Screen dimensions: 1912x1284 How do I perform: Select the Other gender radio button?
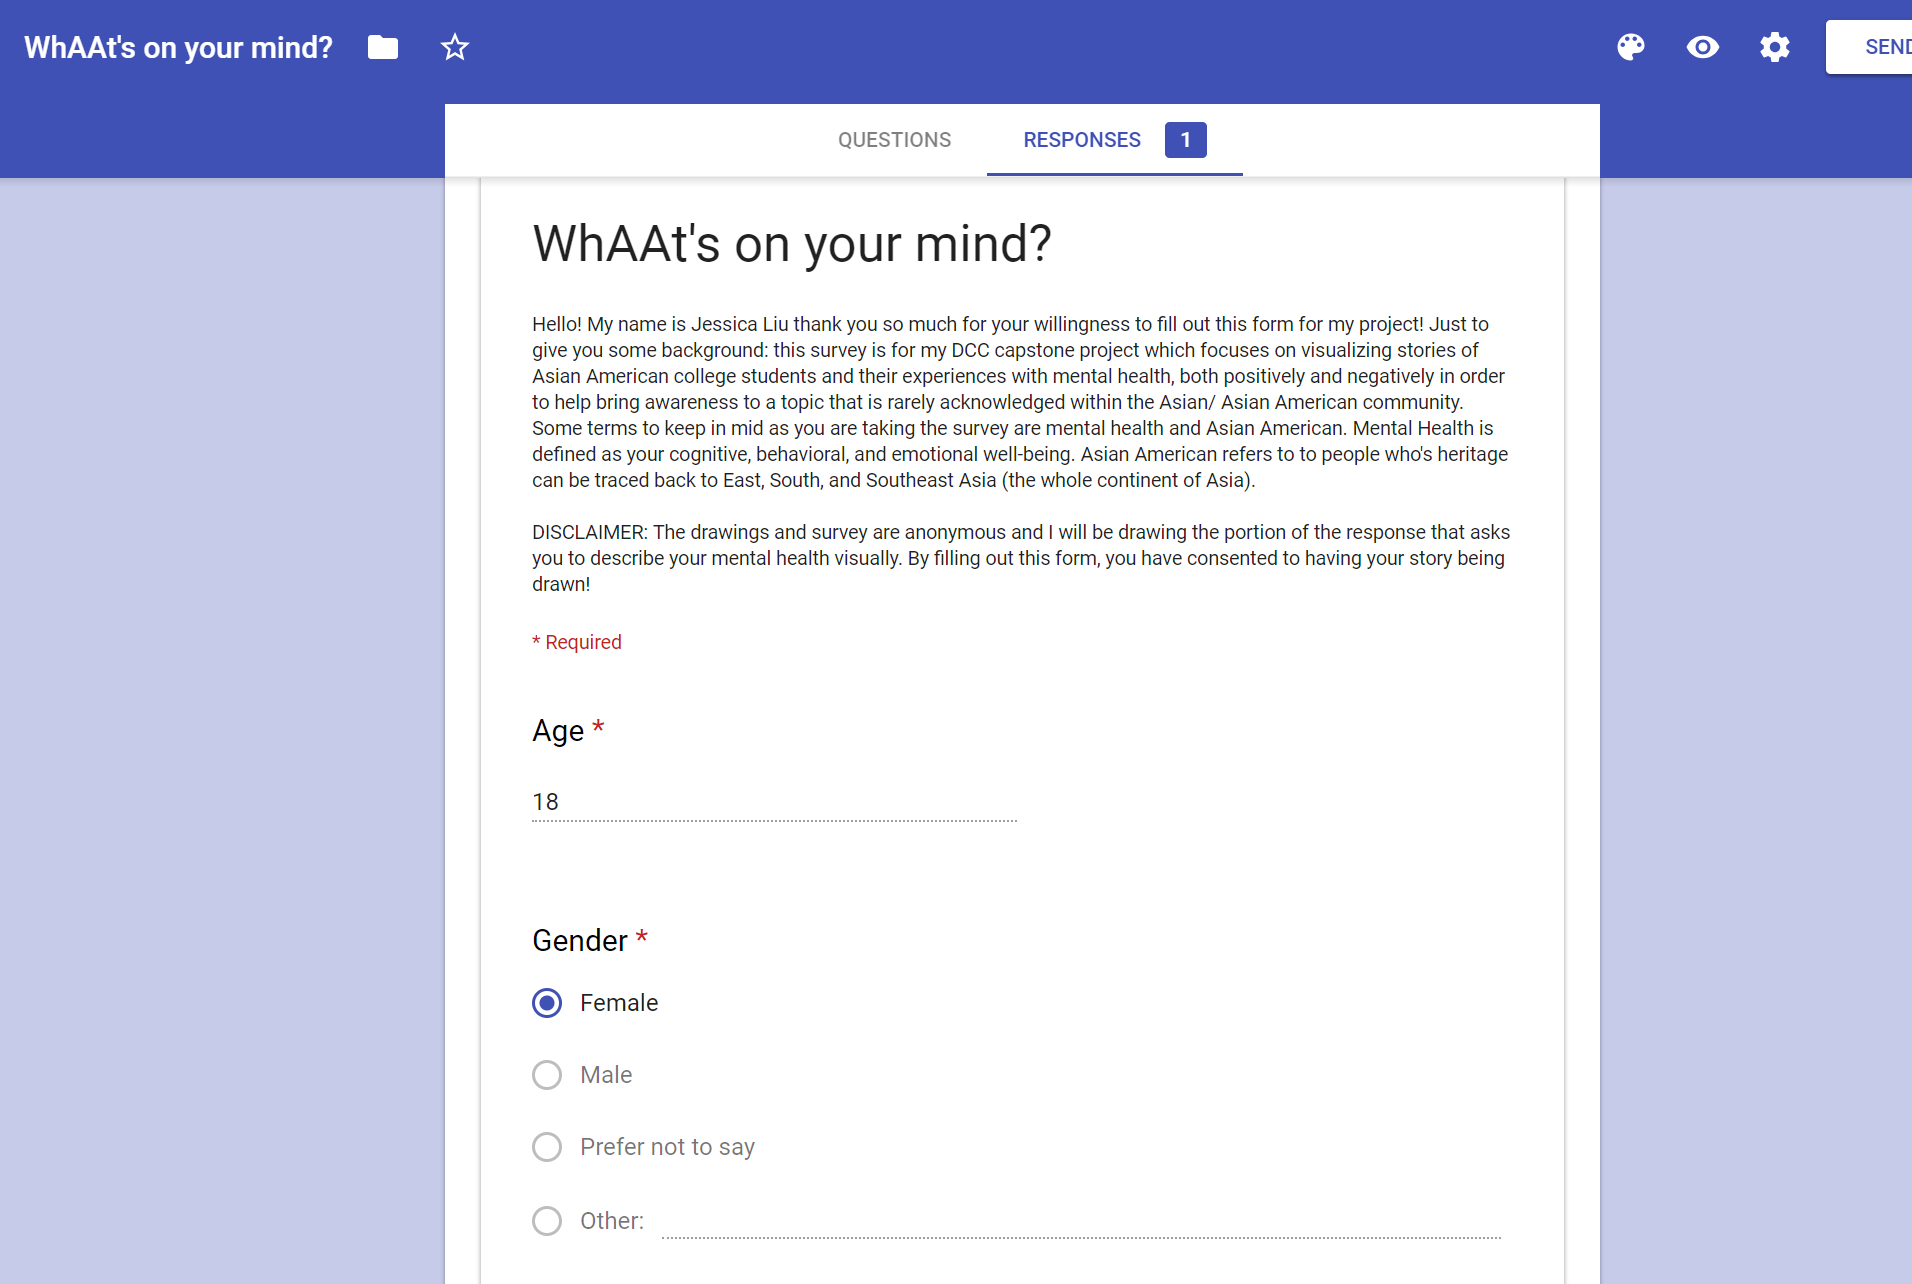[x=547, y=1221]
